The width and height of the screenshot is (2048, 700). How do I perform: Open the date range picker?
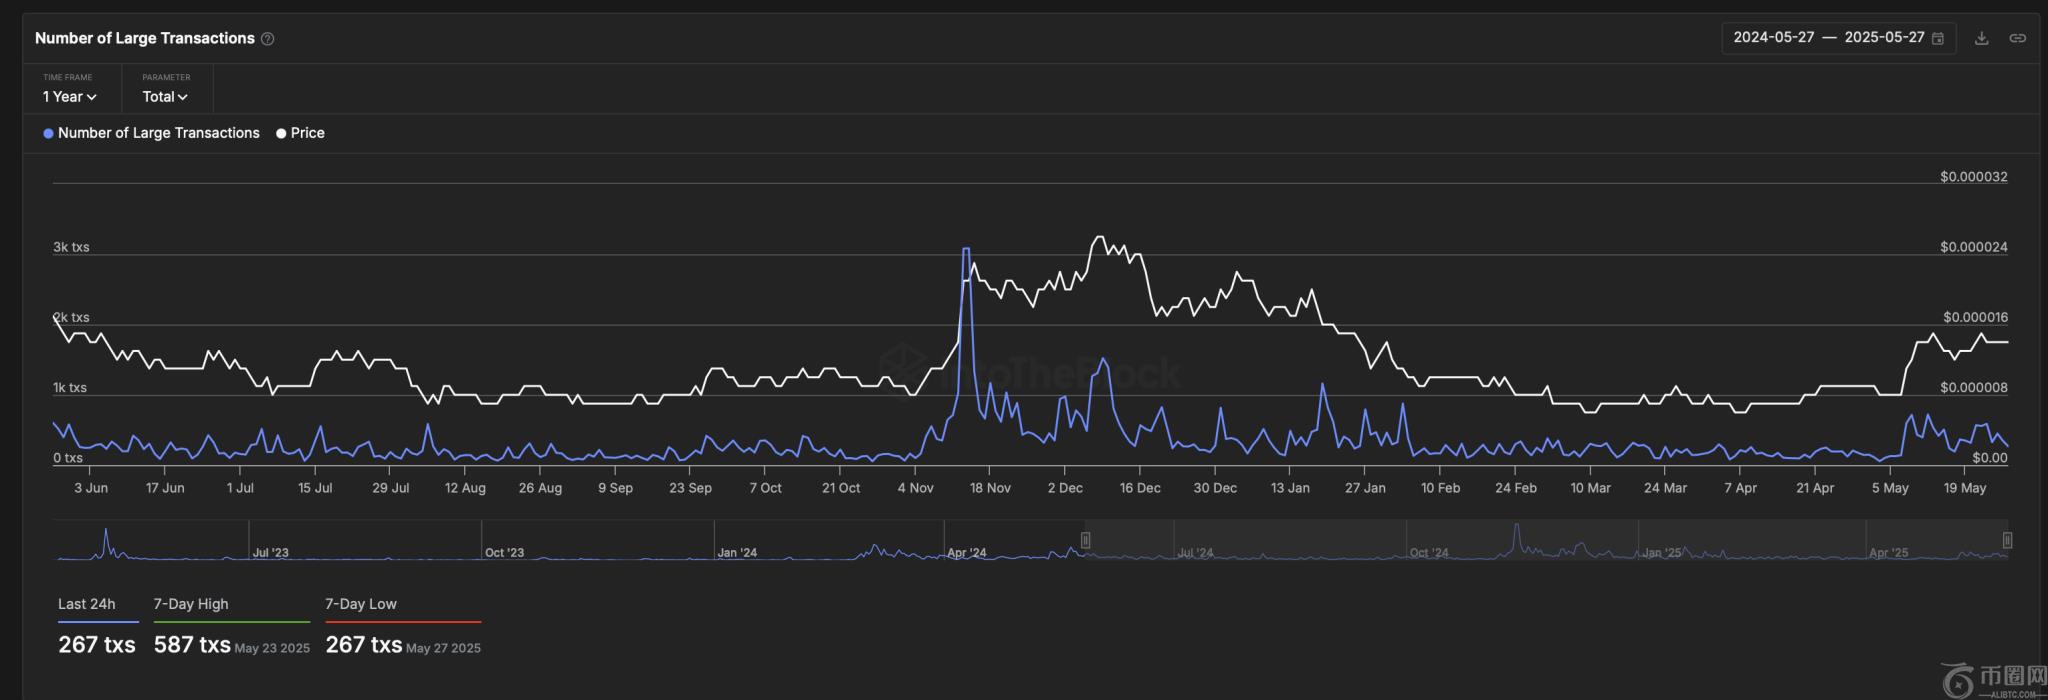pos(1828,38)
